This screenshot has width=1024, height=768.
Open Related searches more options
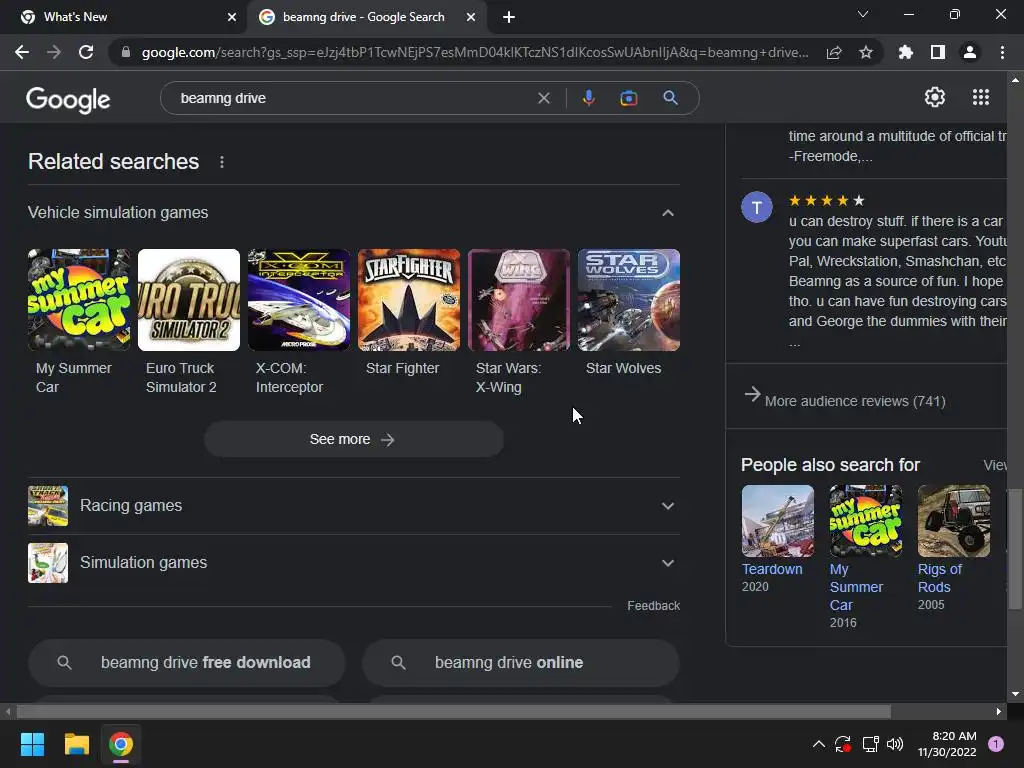222,162
